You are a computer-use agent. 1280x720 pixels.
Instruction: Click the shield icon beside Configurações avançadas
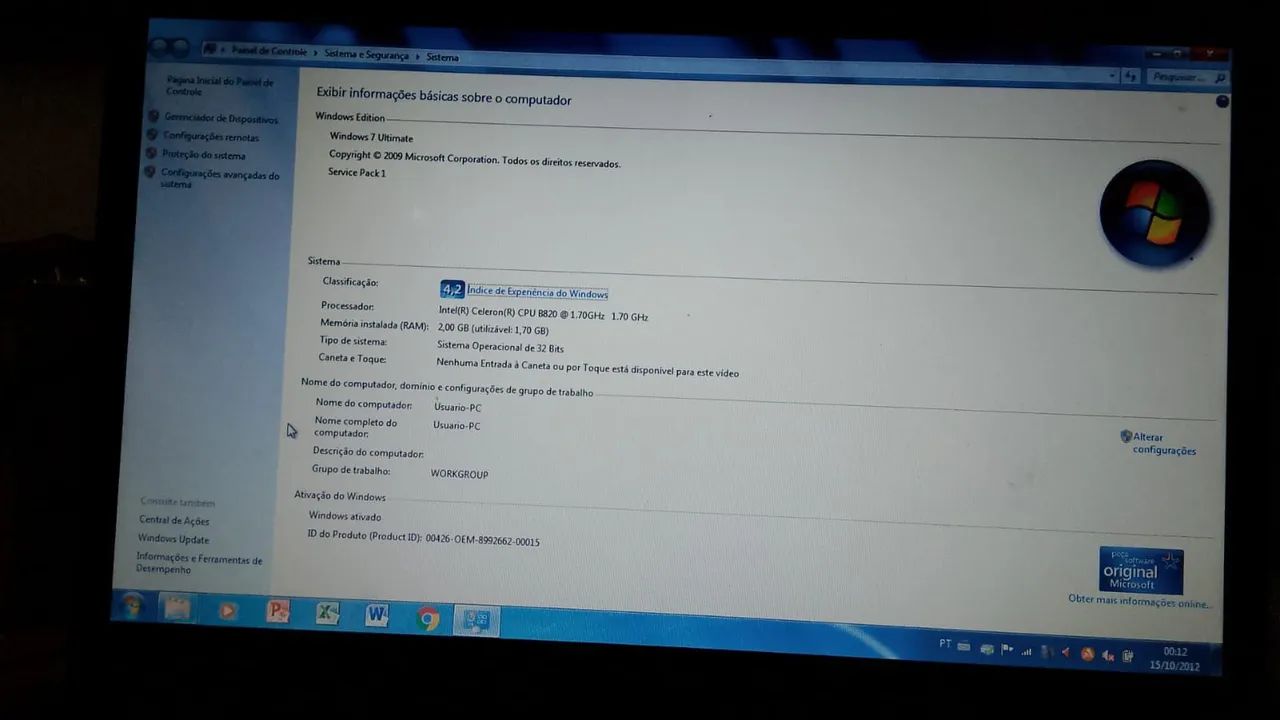click(150, 172)
